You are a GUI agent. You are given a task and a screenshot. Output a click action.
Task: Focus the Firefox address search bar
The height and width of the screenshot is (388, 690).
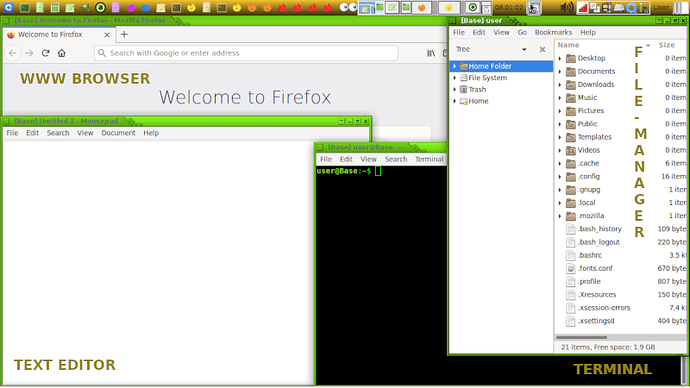click(246, 53)
